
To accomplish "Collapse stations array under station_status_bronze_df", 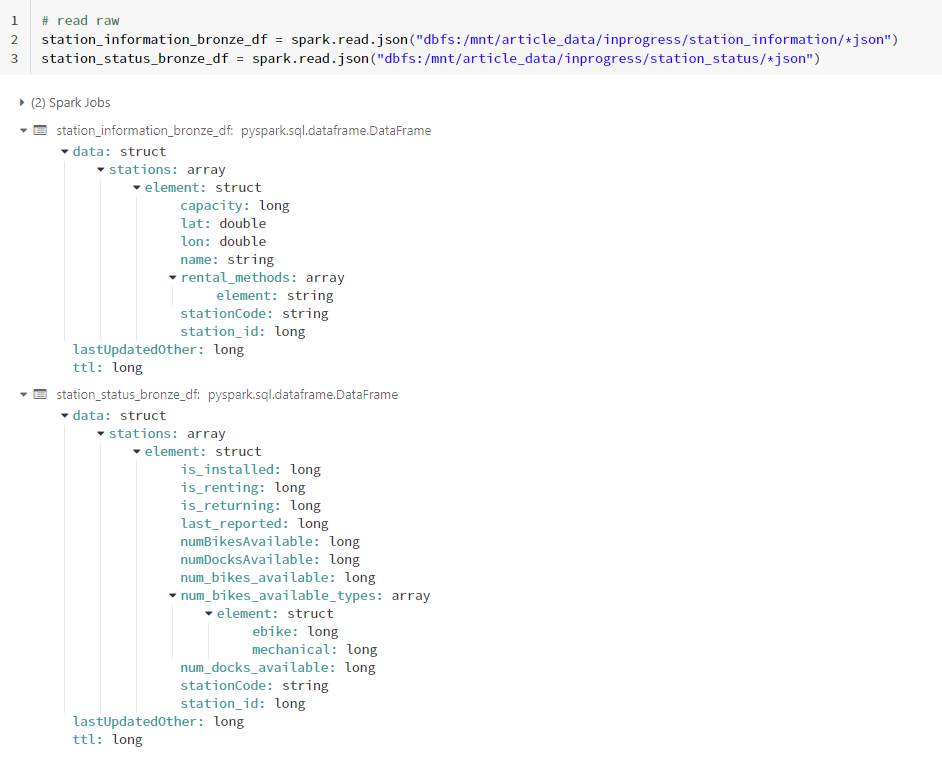I will coord(101,434).
